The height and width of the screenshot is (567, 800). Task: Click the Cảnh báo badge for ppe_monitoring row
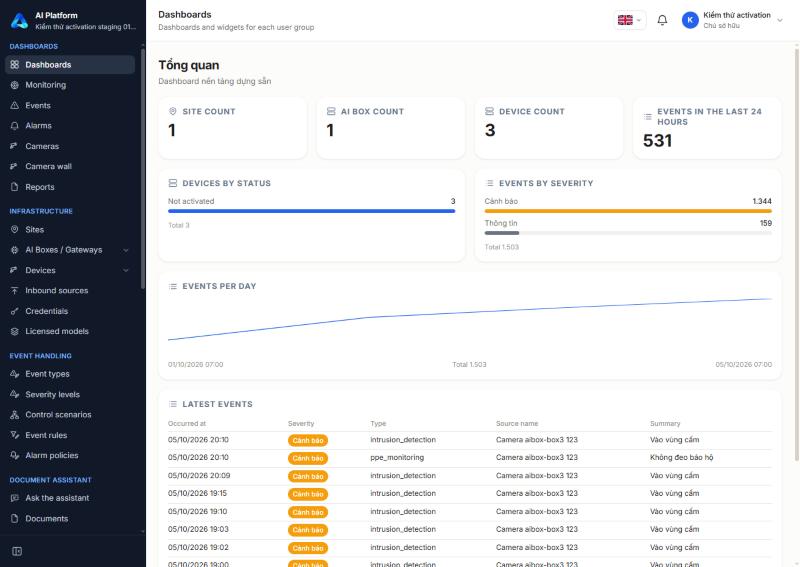click(308, 458)
